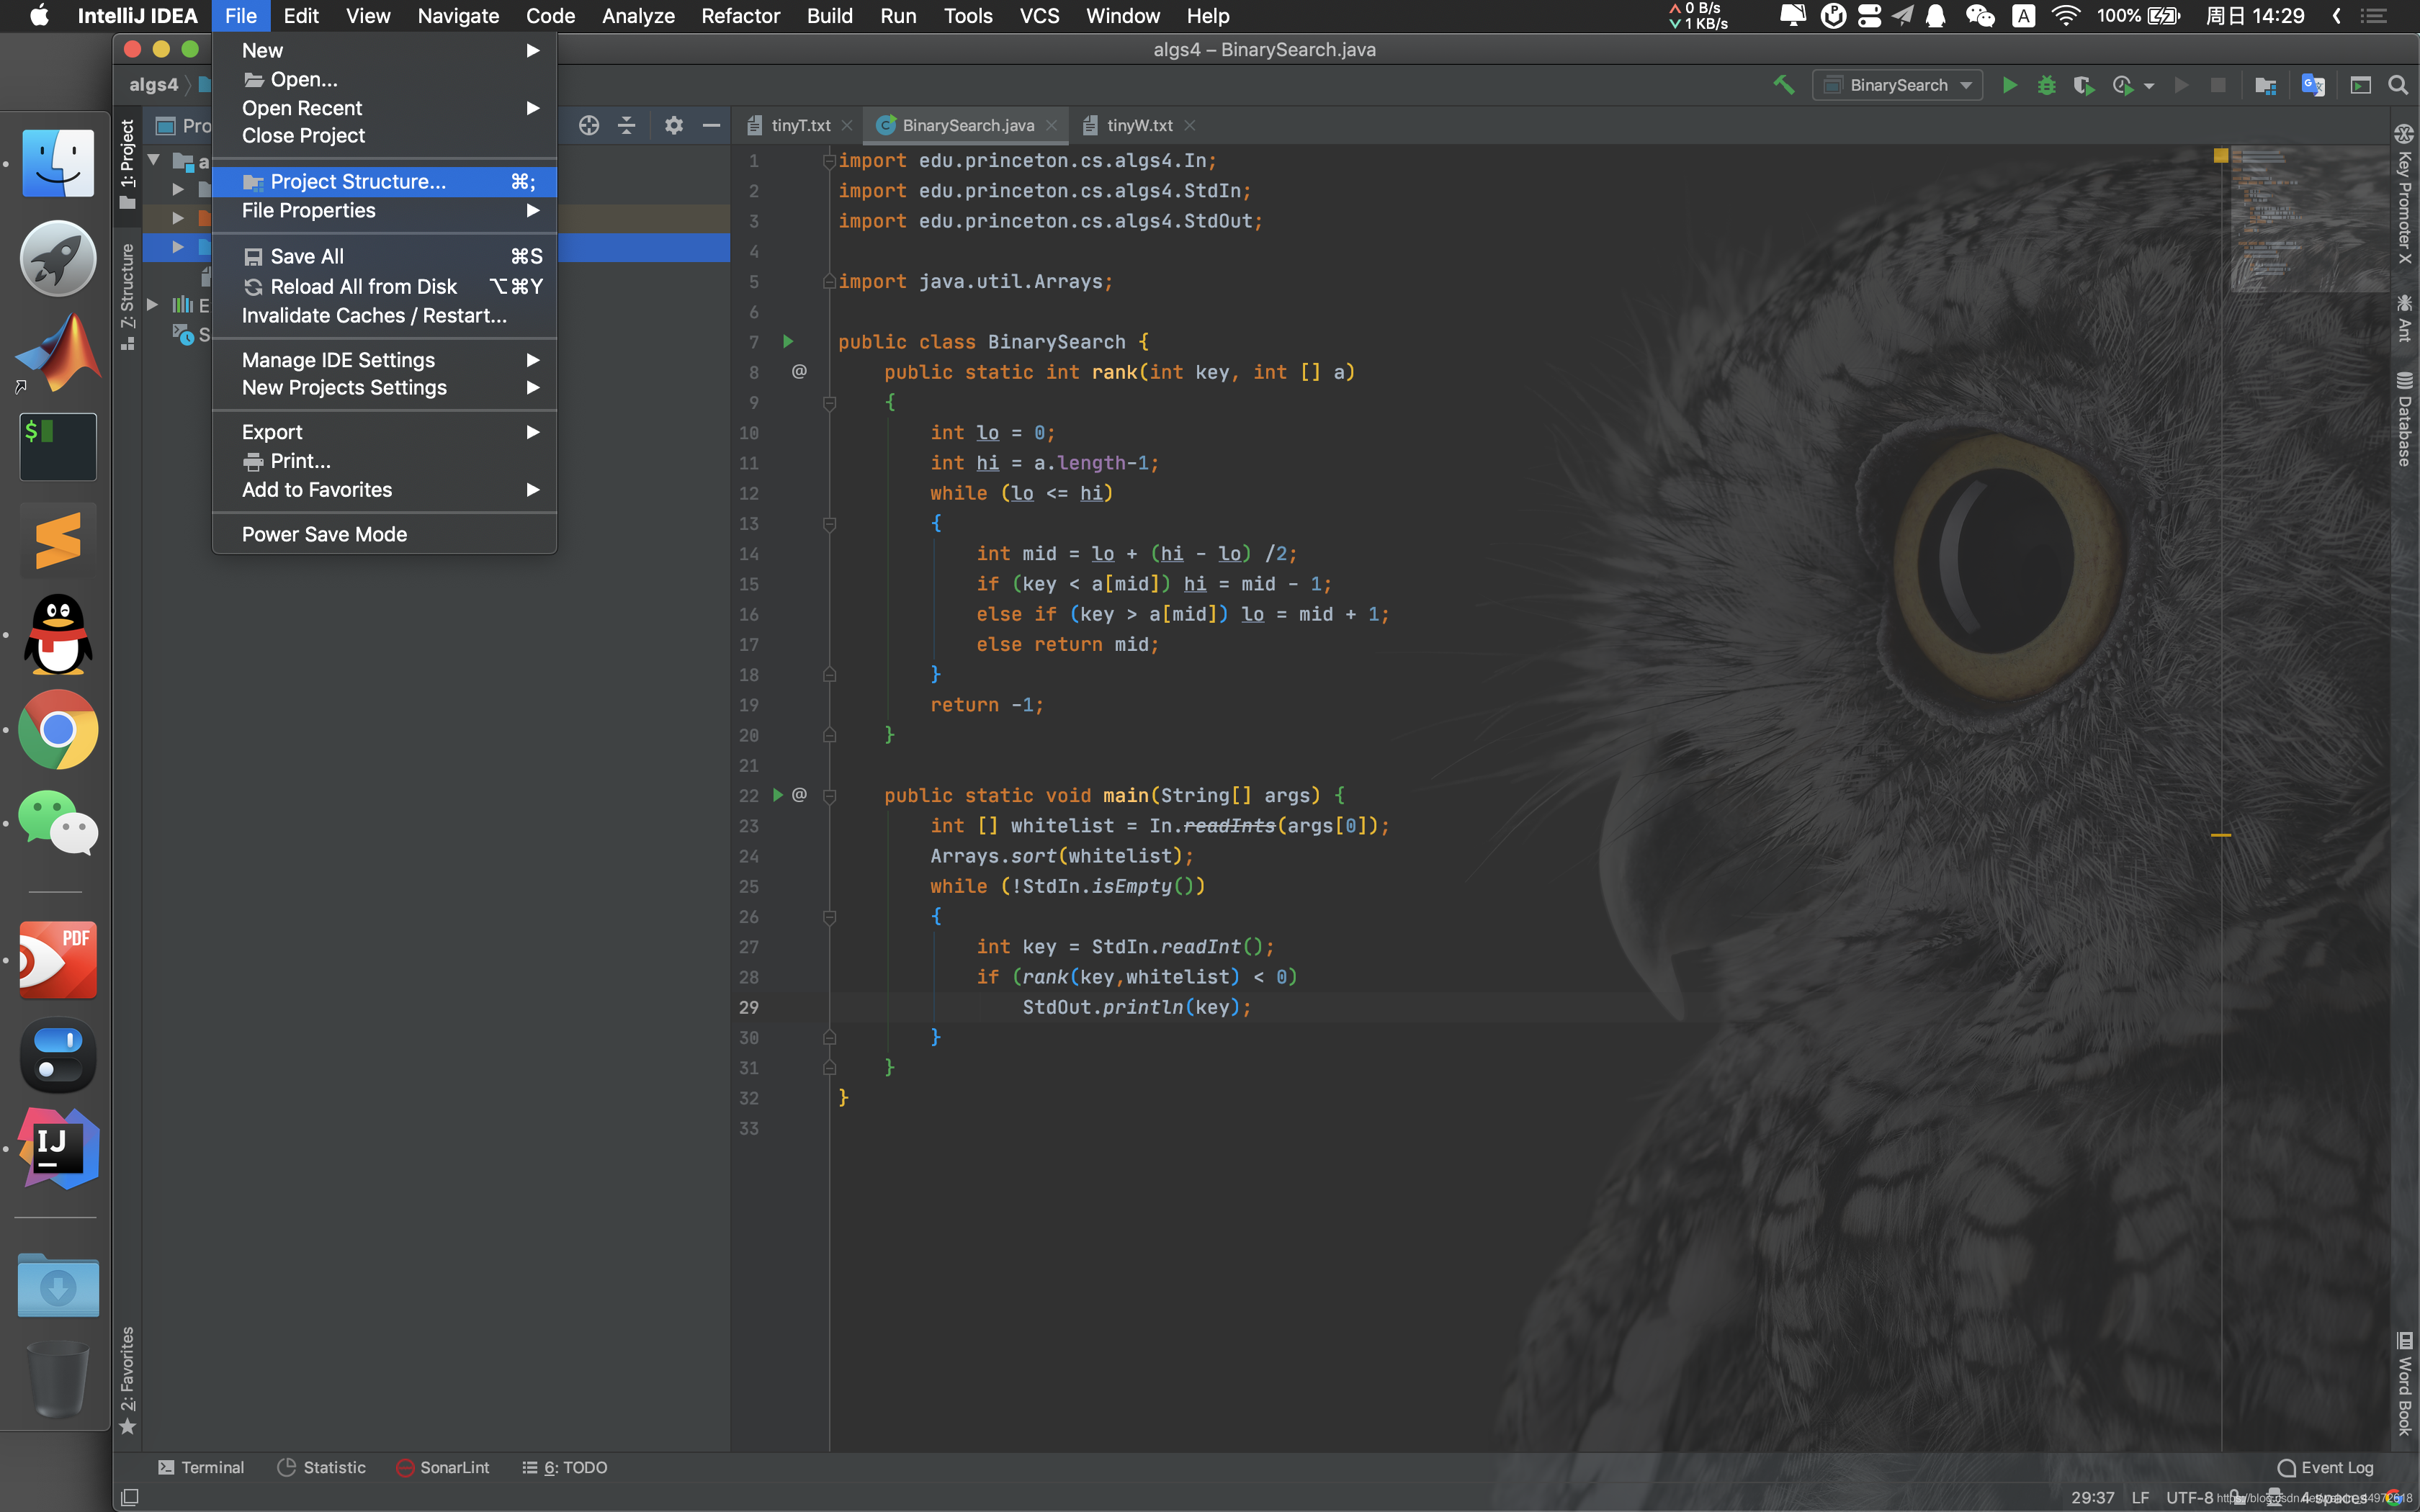The image size is (2420, 1512).
Task: Open the macOS Wi-Fi status menu
Action: click(2065, 16)
